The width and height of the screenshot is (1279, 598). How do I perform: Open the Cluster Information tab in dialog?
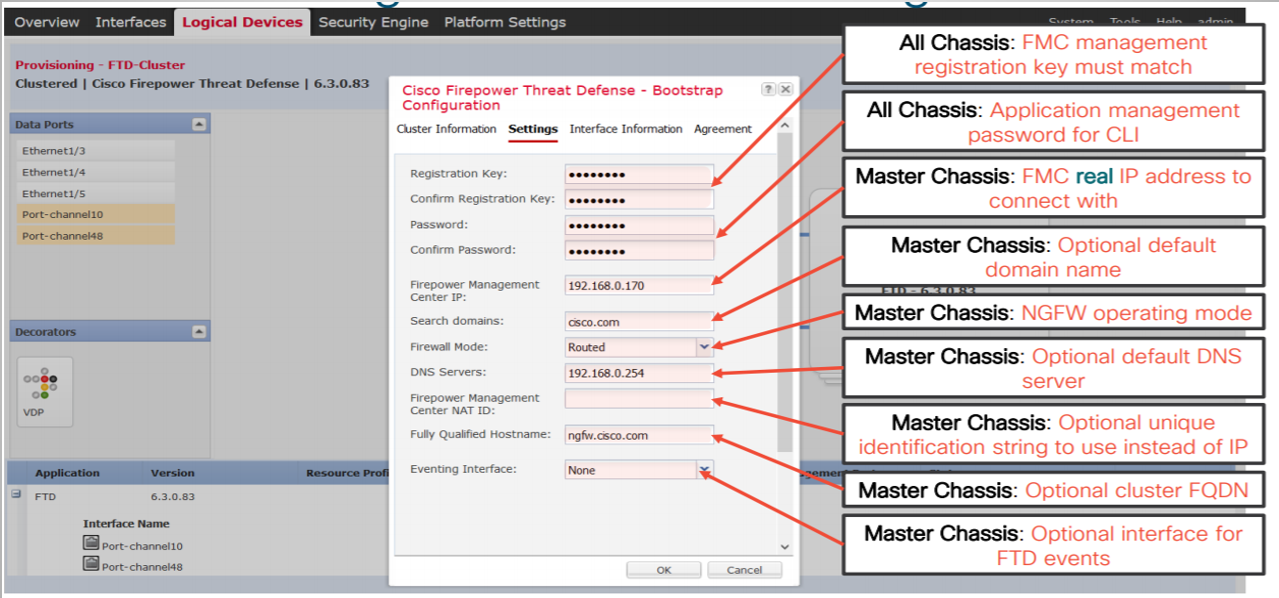coord(446,129)
